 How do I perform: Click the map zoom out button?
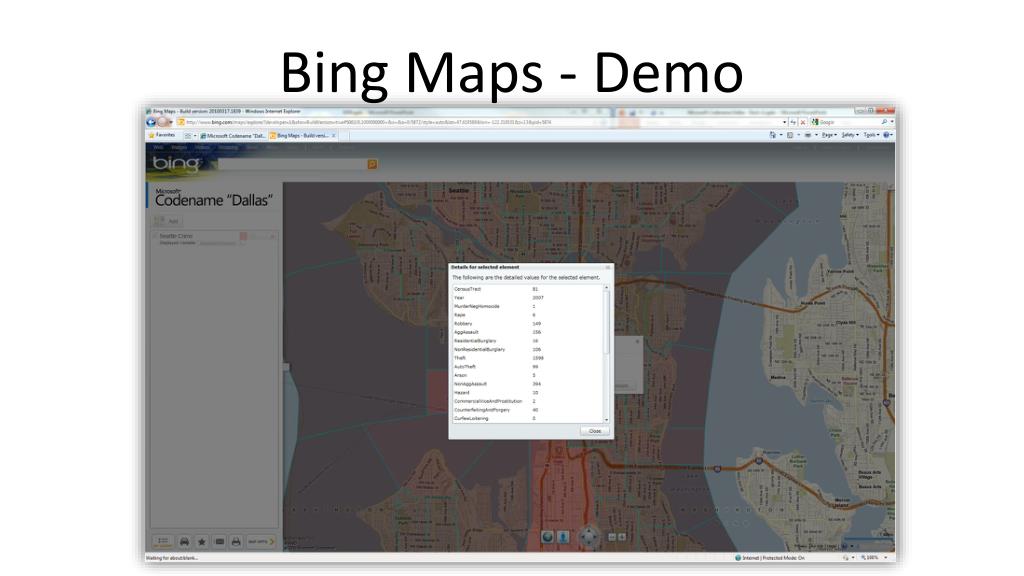(x=612, y=537)
